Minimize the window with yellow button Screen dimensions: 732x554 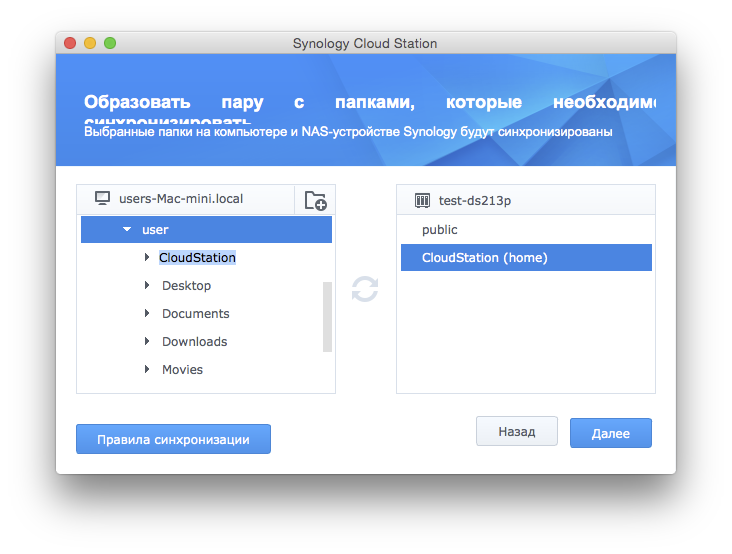pos(90,43)
